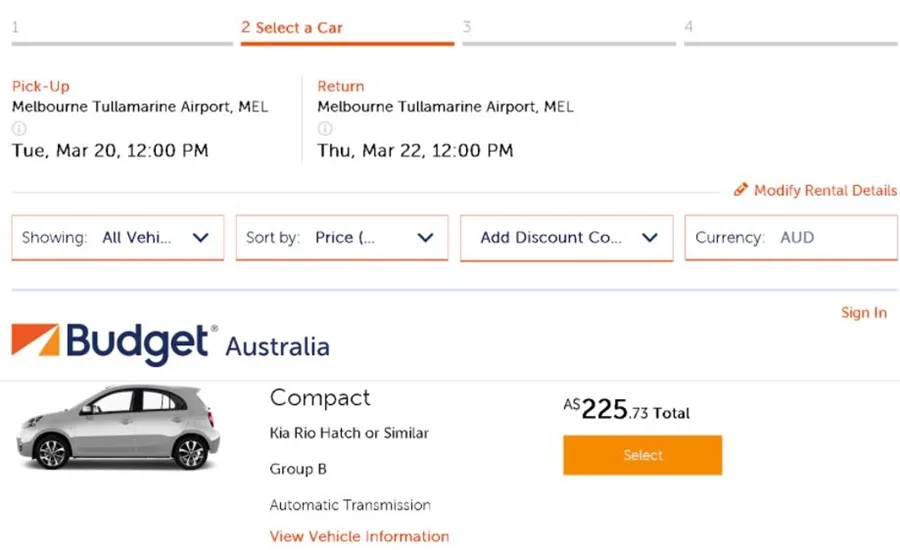Click the pencil icon beside Modify Rental Details
Viewport: 900px width, 550px height.
pyautogui.click(x=741, y=190)
